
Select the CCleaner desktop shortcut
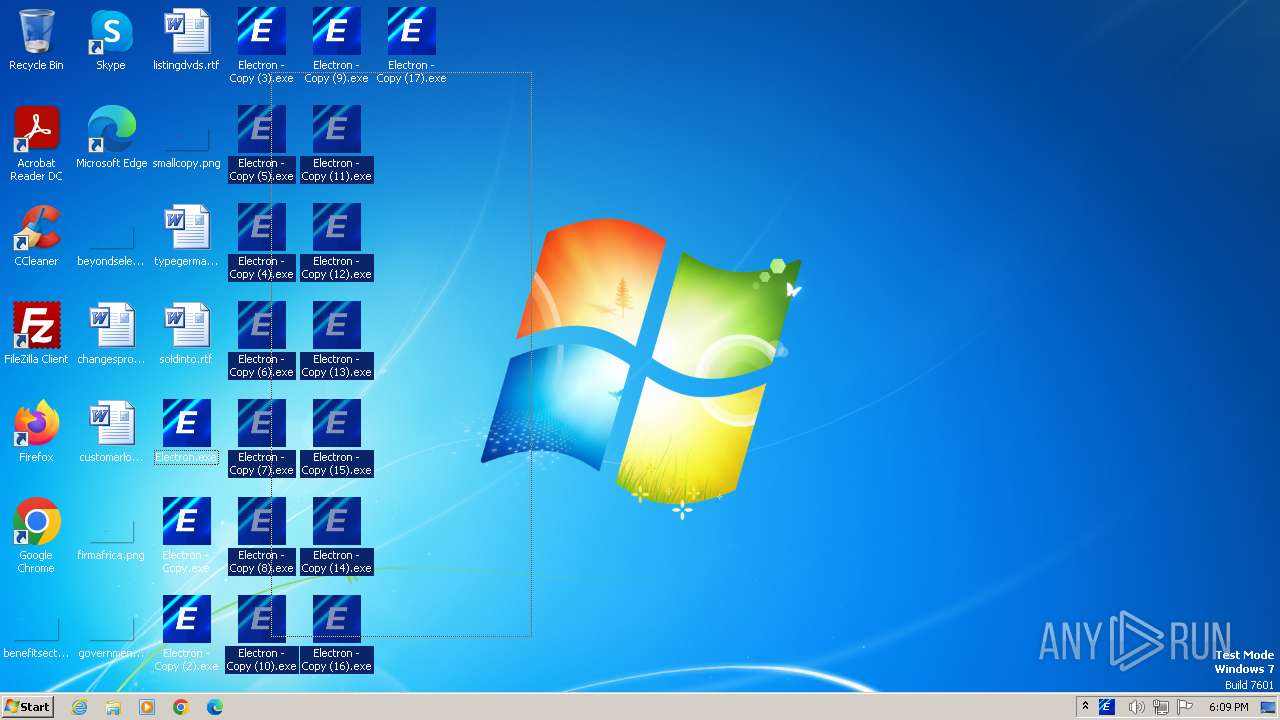(36, 236)
